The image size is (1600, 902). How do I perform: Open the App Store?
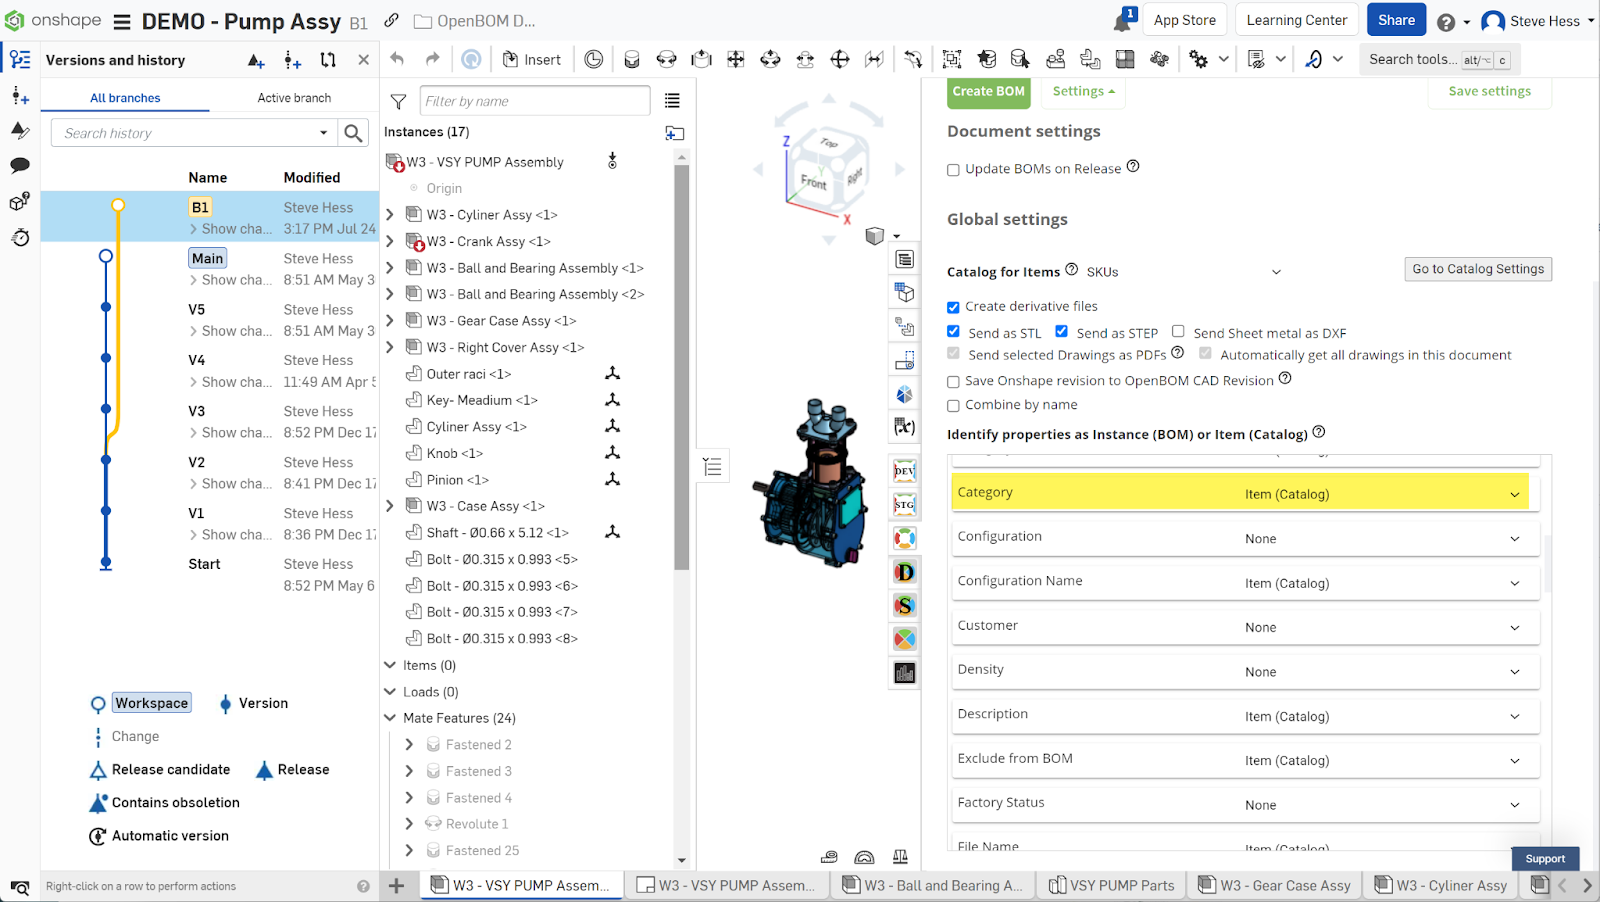tap(1185, 20)
